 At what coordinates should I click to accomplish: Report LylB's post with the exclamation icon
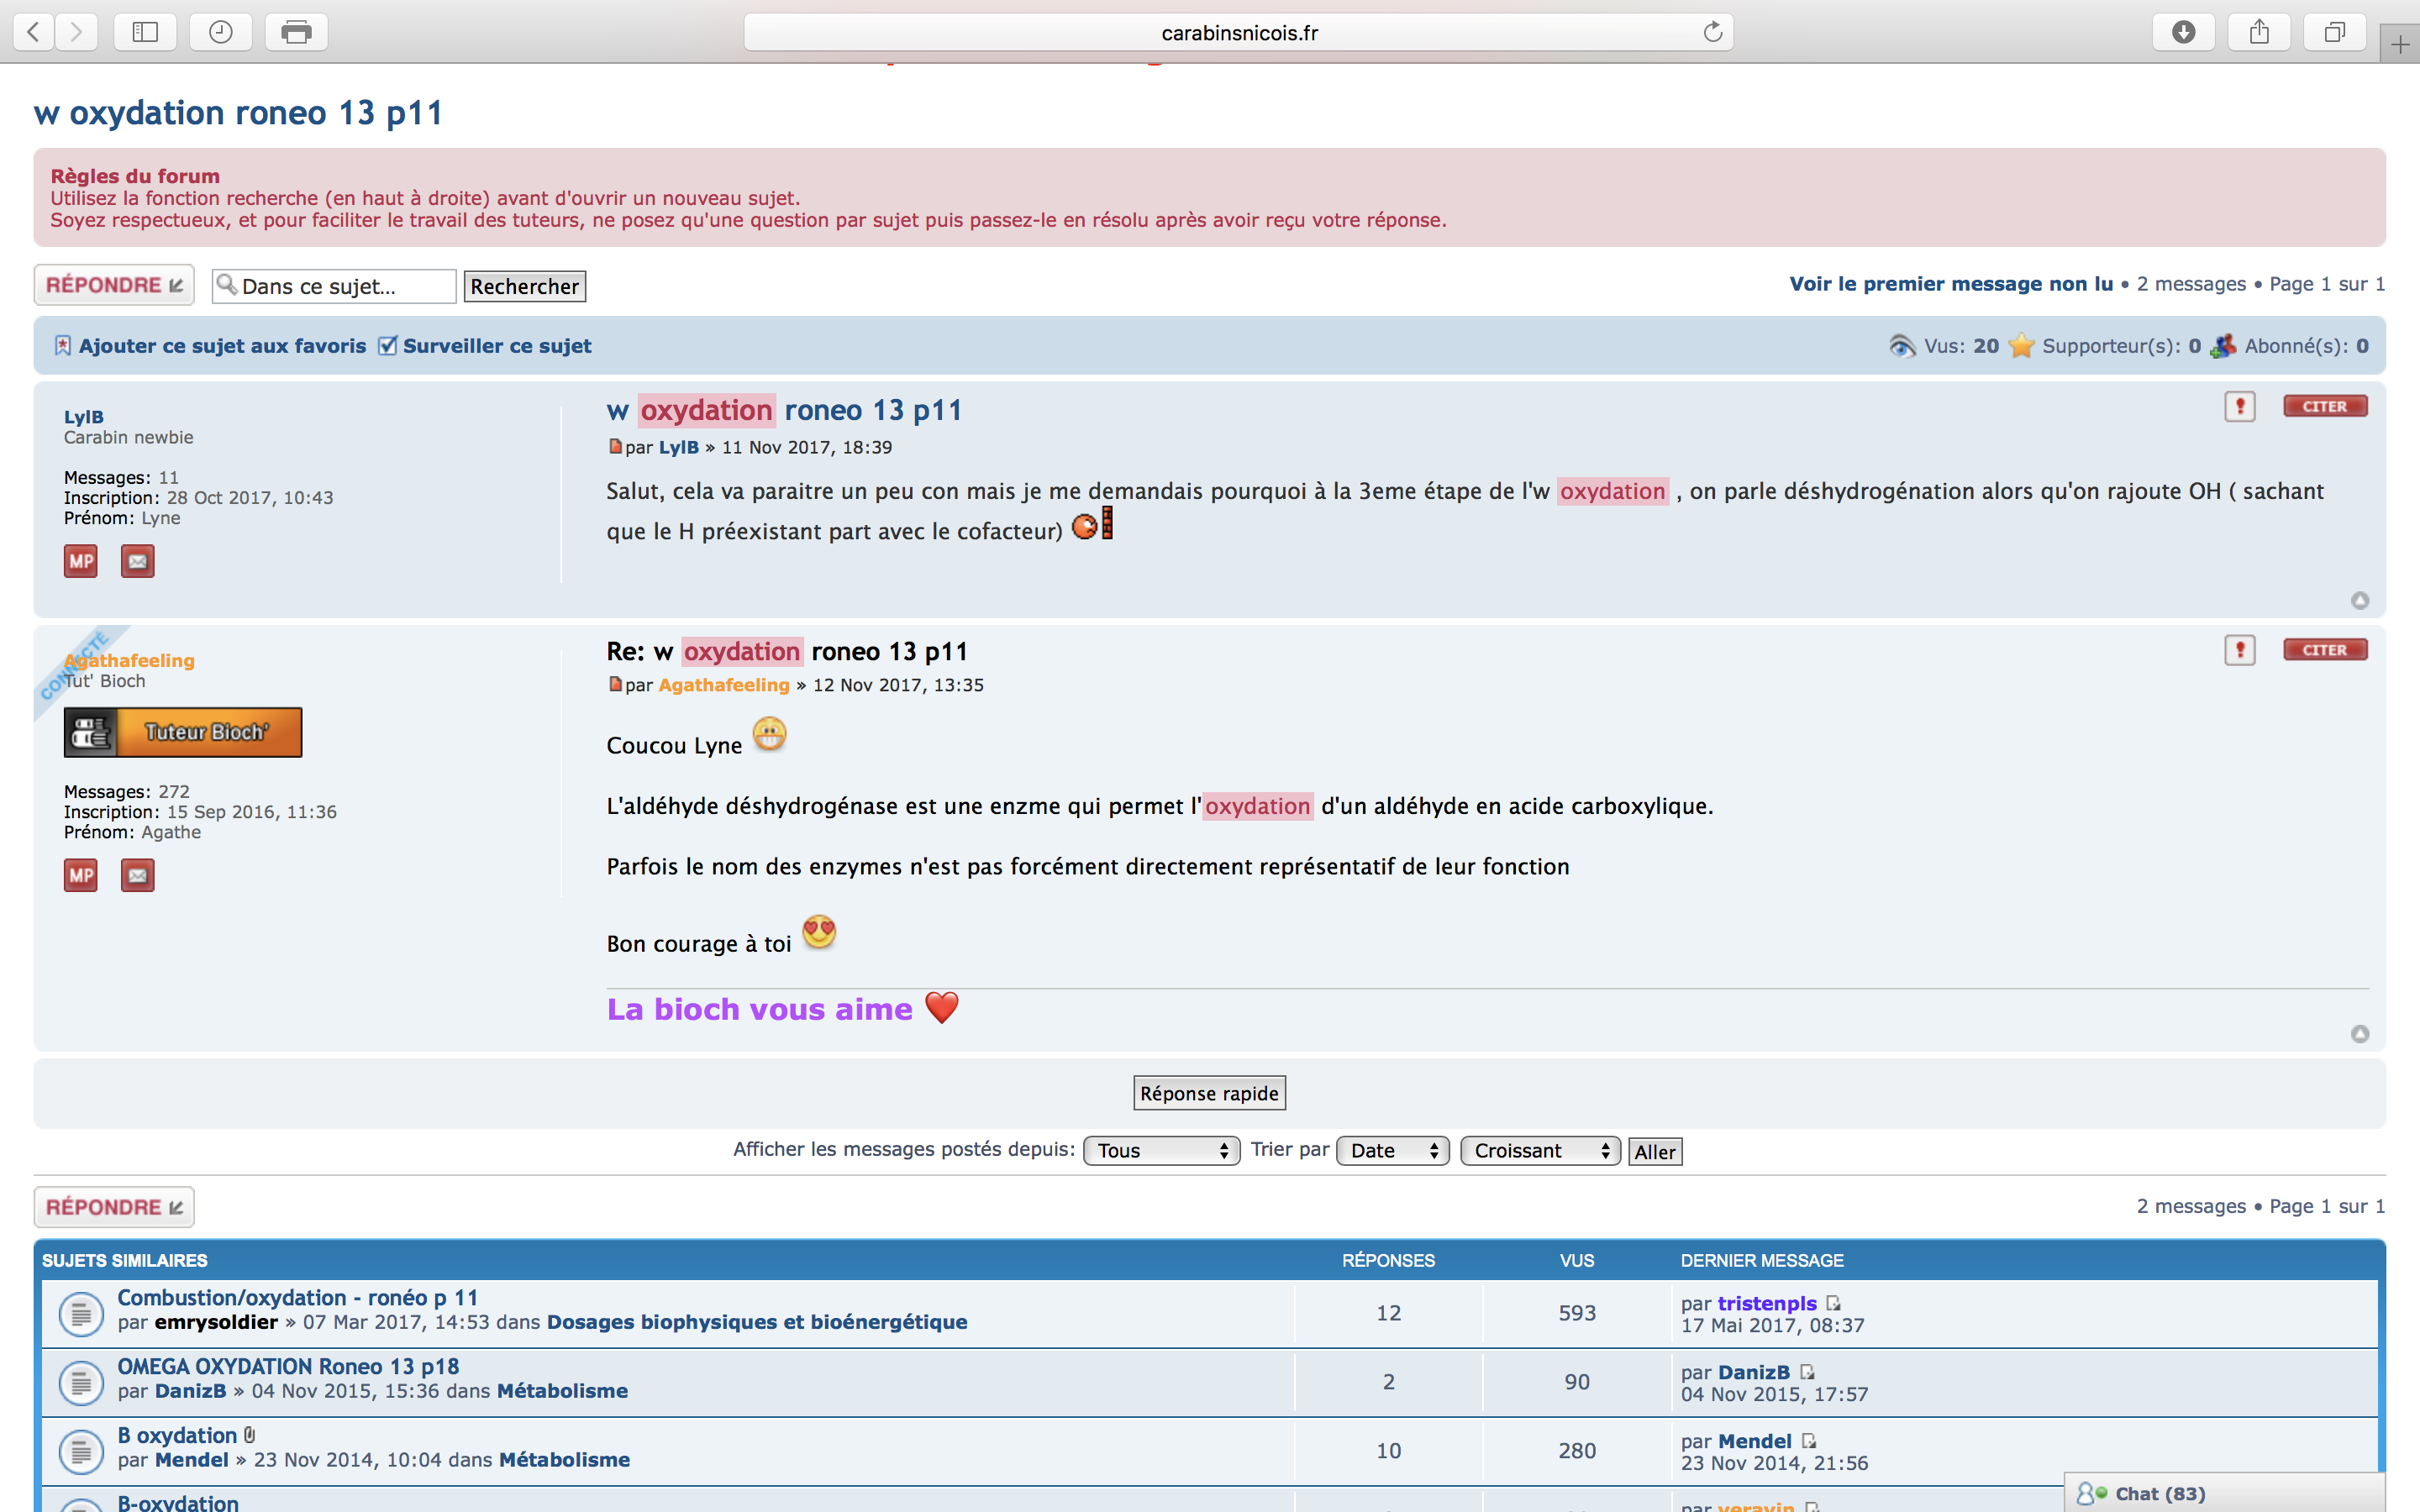[x=2239, y=406]
